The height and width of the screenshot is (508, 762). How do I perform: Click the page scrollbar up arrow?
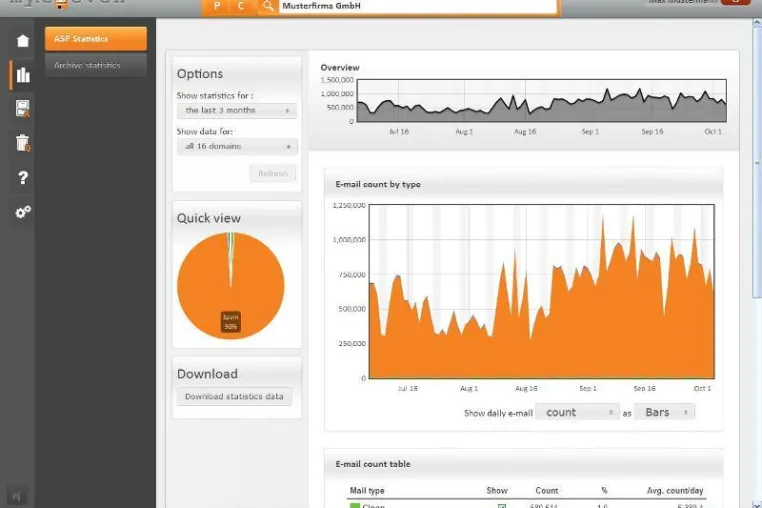(x=757, y=23)
